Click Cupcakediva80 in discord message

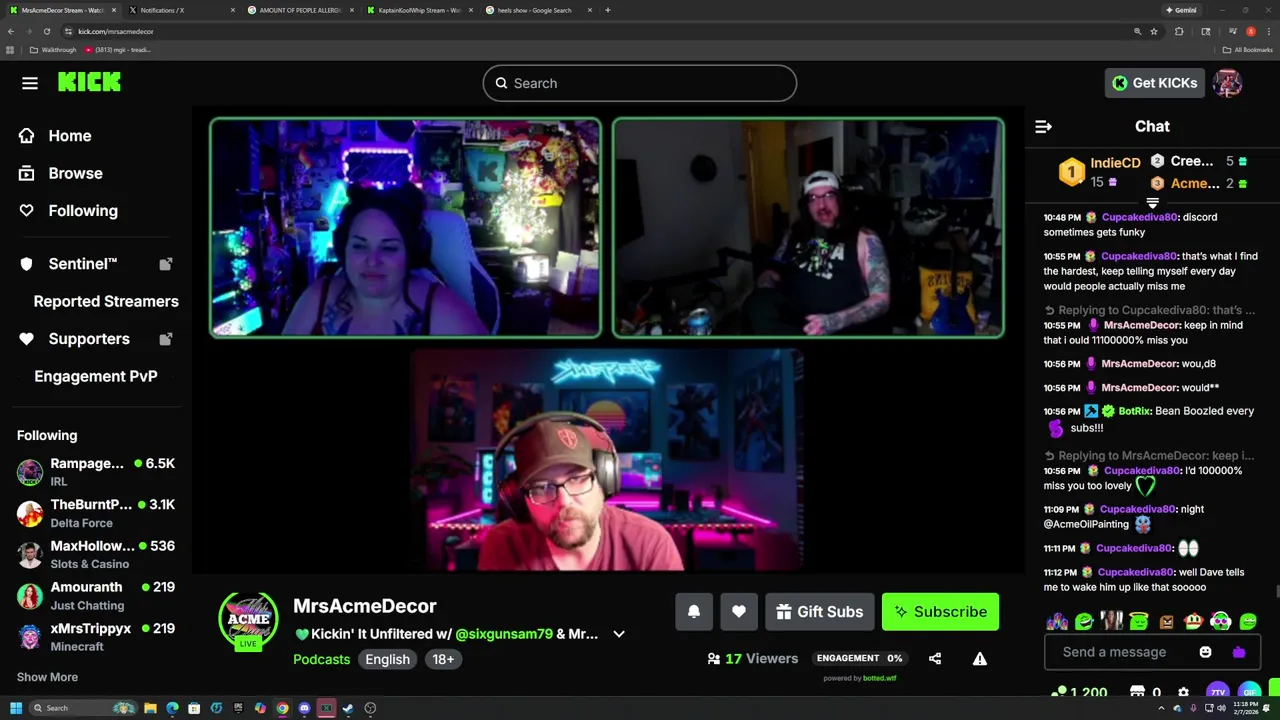pos(1139,217)
